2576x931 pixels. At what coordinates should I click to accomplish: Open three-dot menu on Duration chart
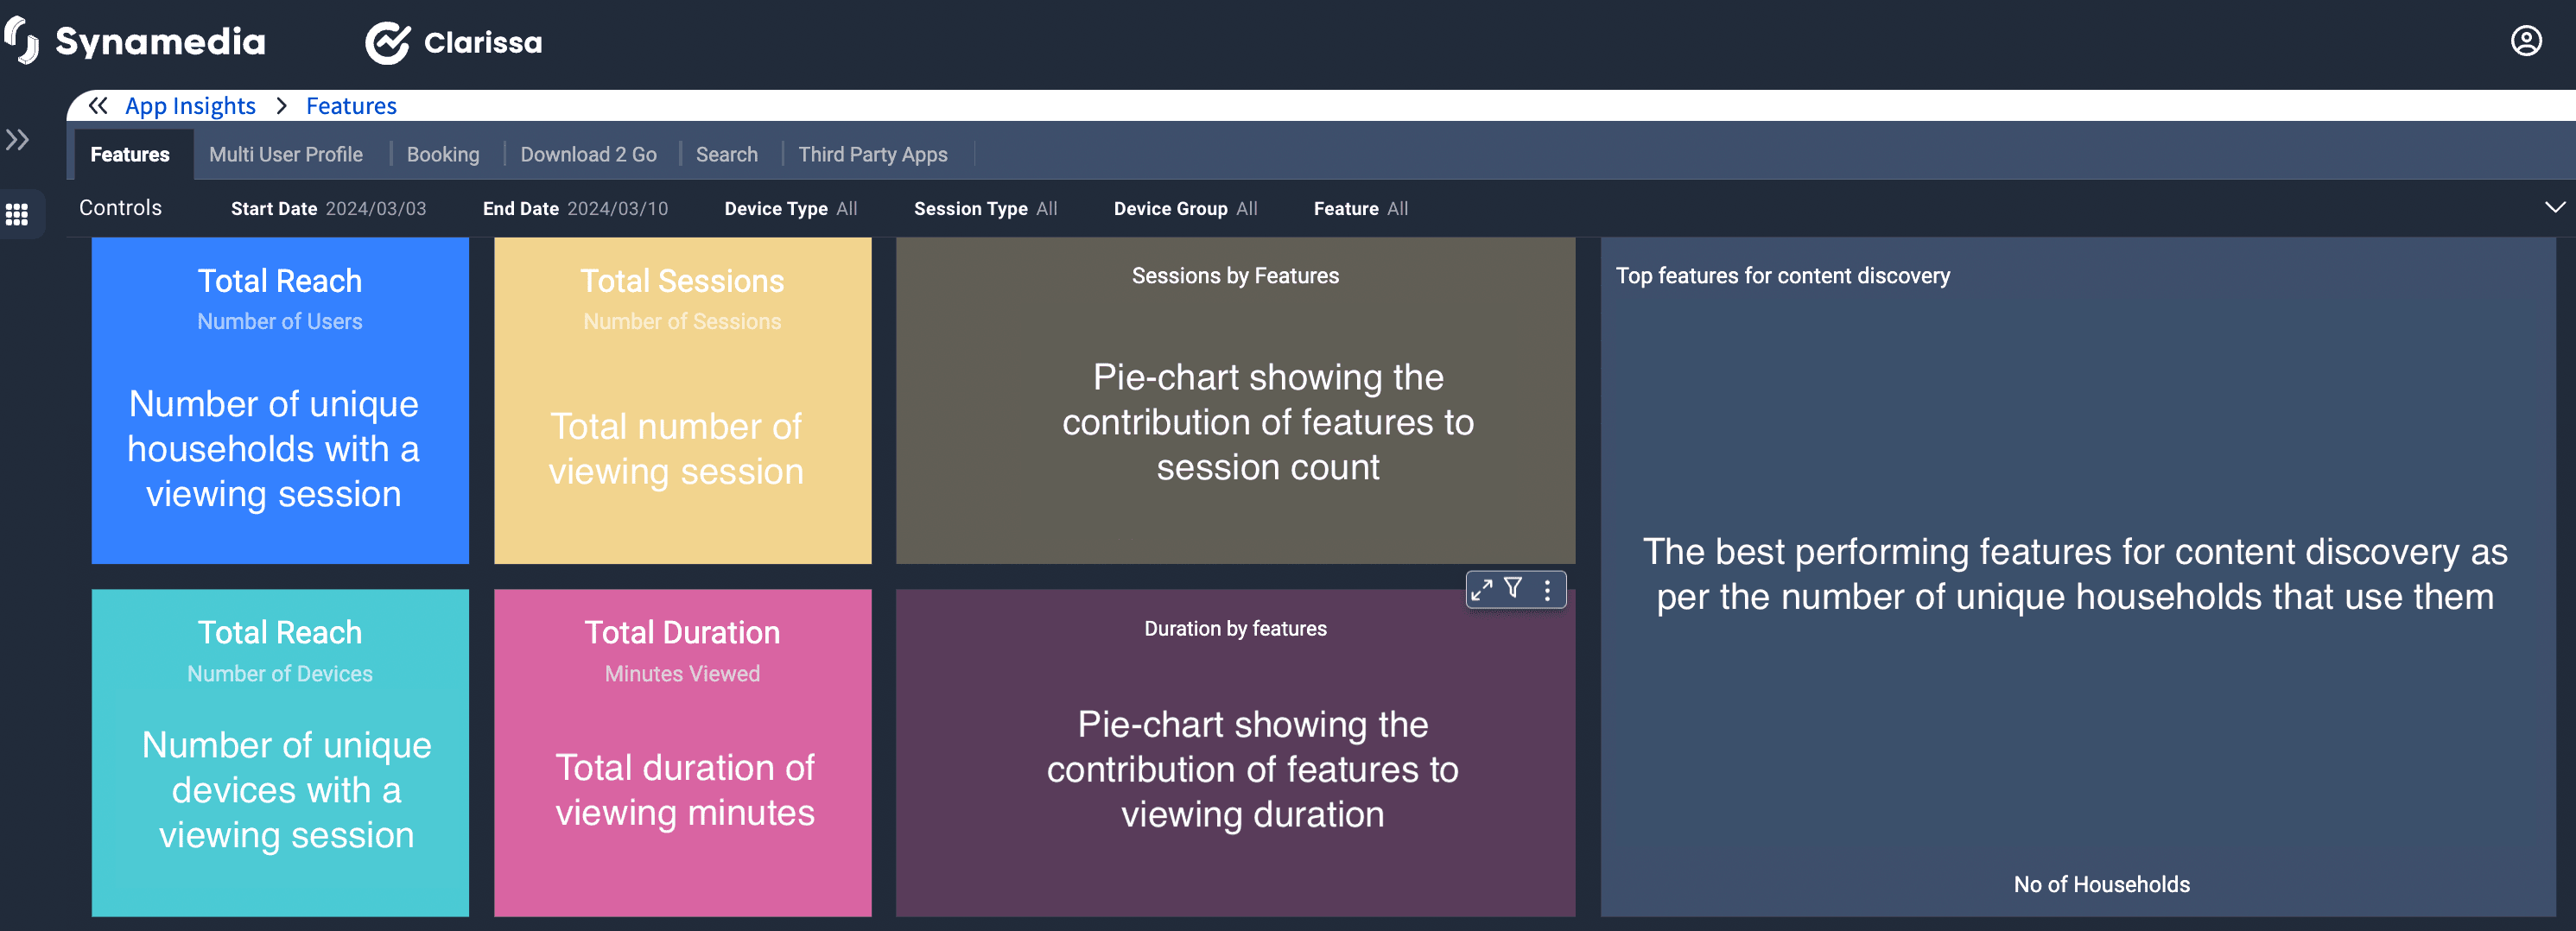(x=1547, y=590)
